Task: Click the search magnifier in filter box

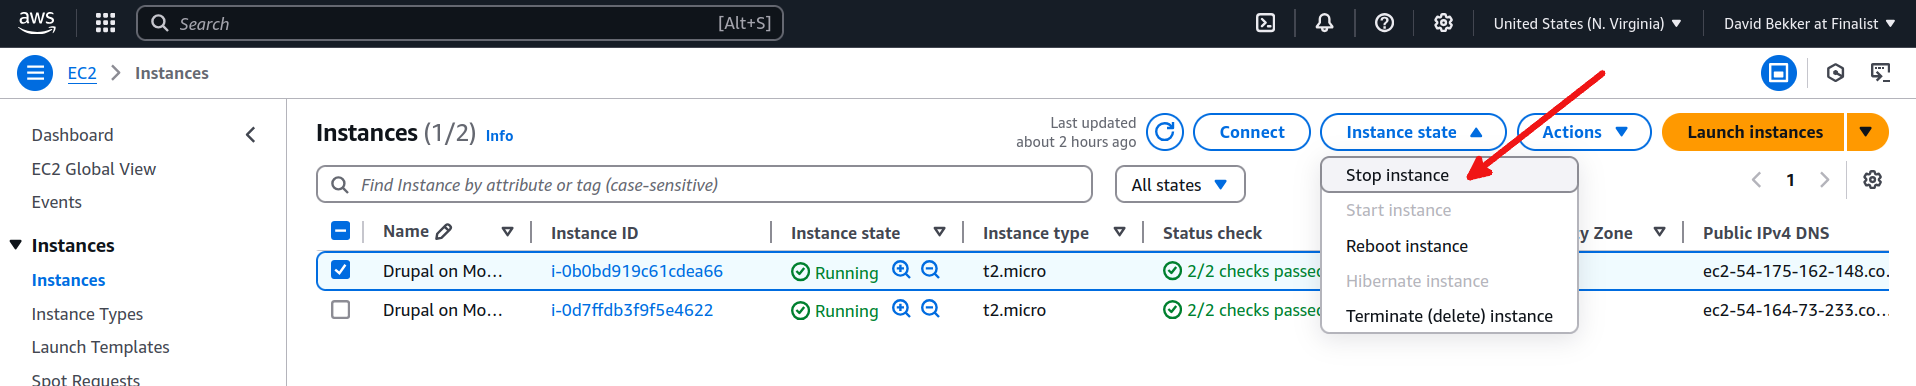Action: 340,185
